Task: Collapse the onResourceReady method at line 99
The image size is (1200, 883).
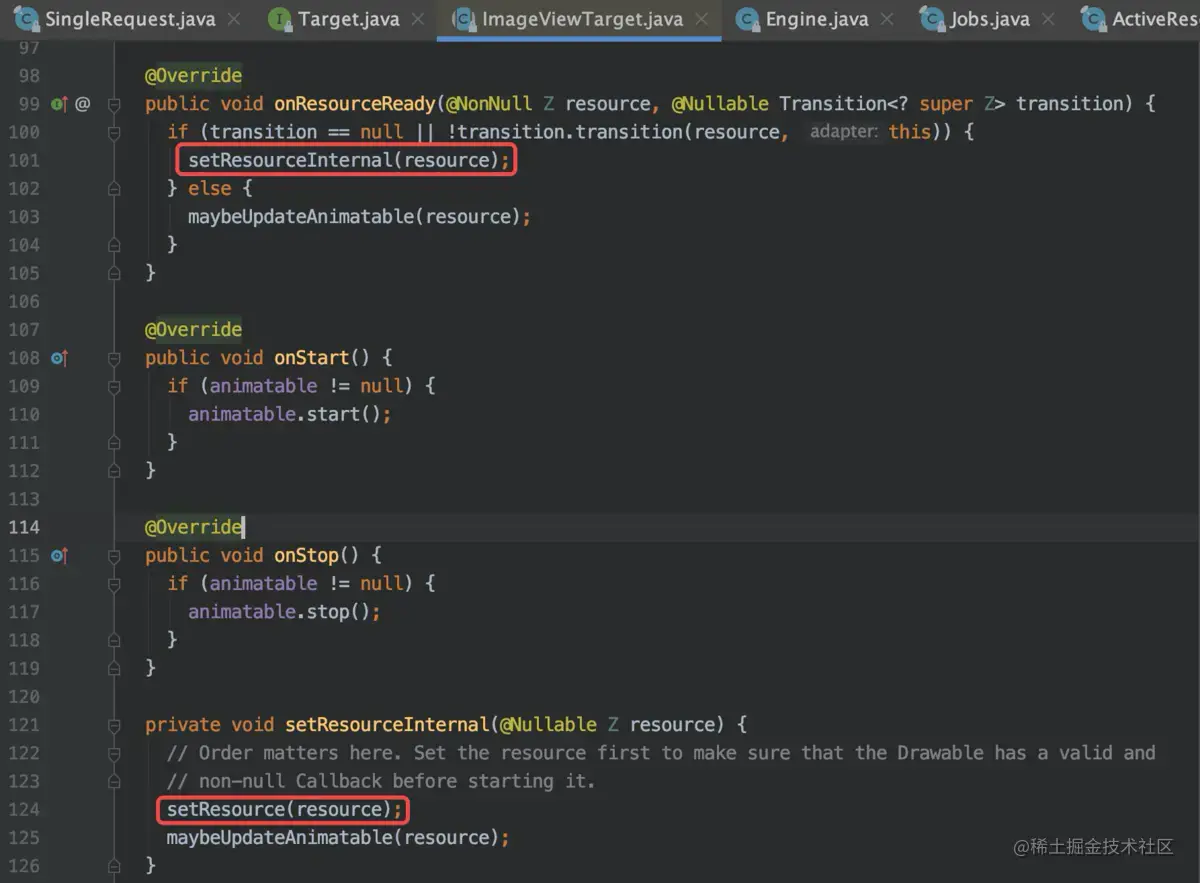Action: click(x=114, y=103)
